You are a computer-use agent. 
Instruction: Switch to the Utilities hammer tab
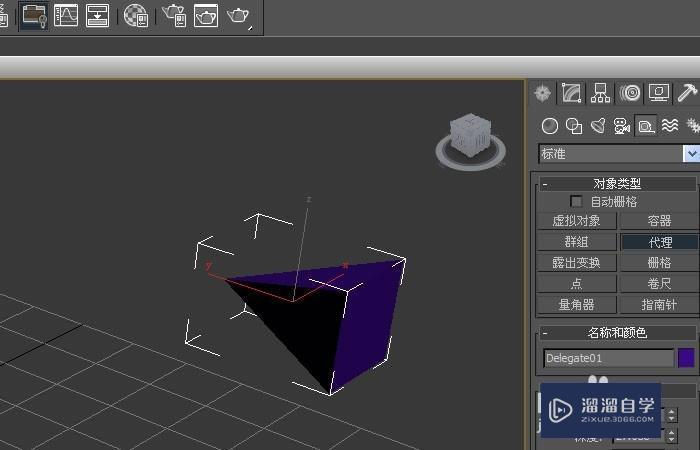coord(688,93)
